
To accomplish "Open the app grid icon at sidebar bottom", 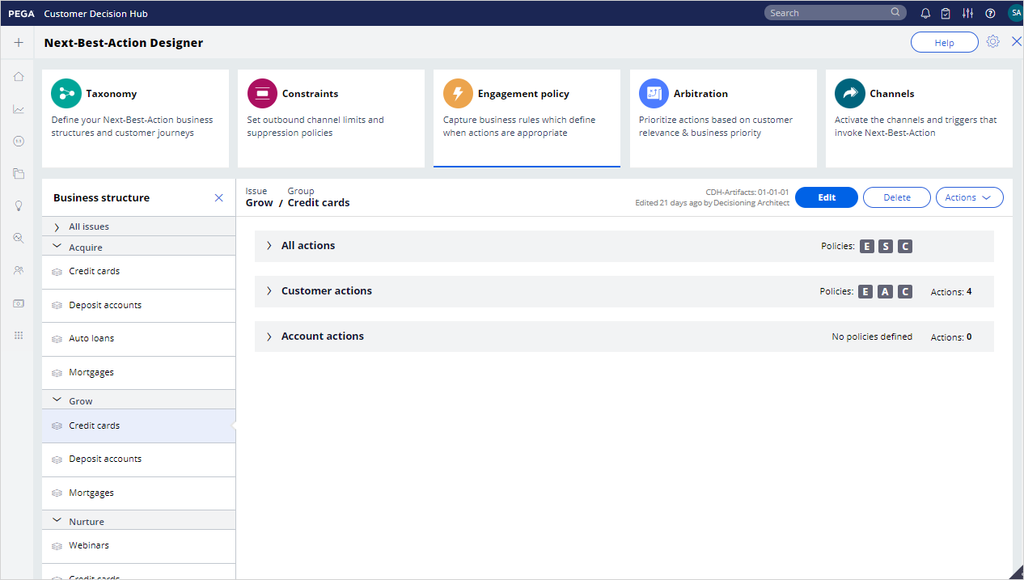I will 18,335.
